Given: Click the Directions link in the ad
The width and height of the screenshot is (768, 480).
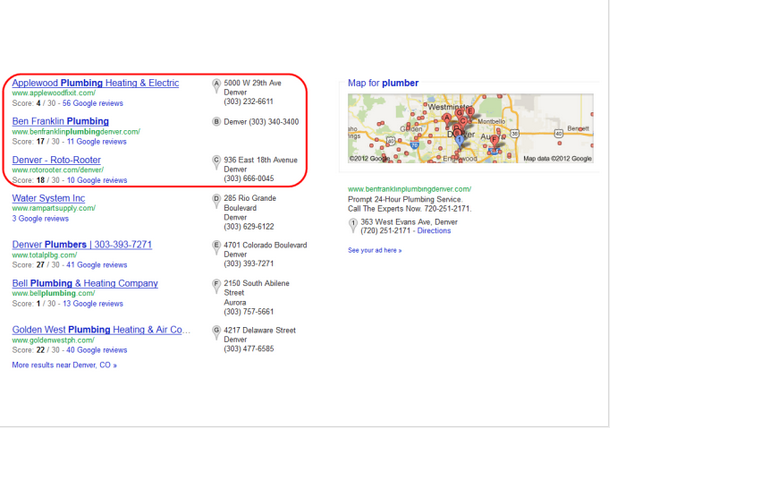Looking at the screenshot, I should pyautogui.click(x=434, y=231).
